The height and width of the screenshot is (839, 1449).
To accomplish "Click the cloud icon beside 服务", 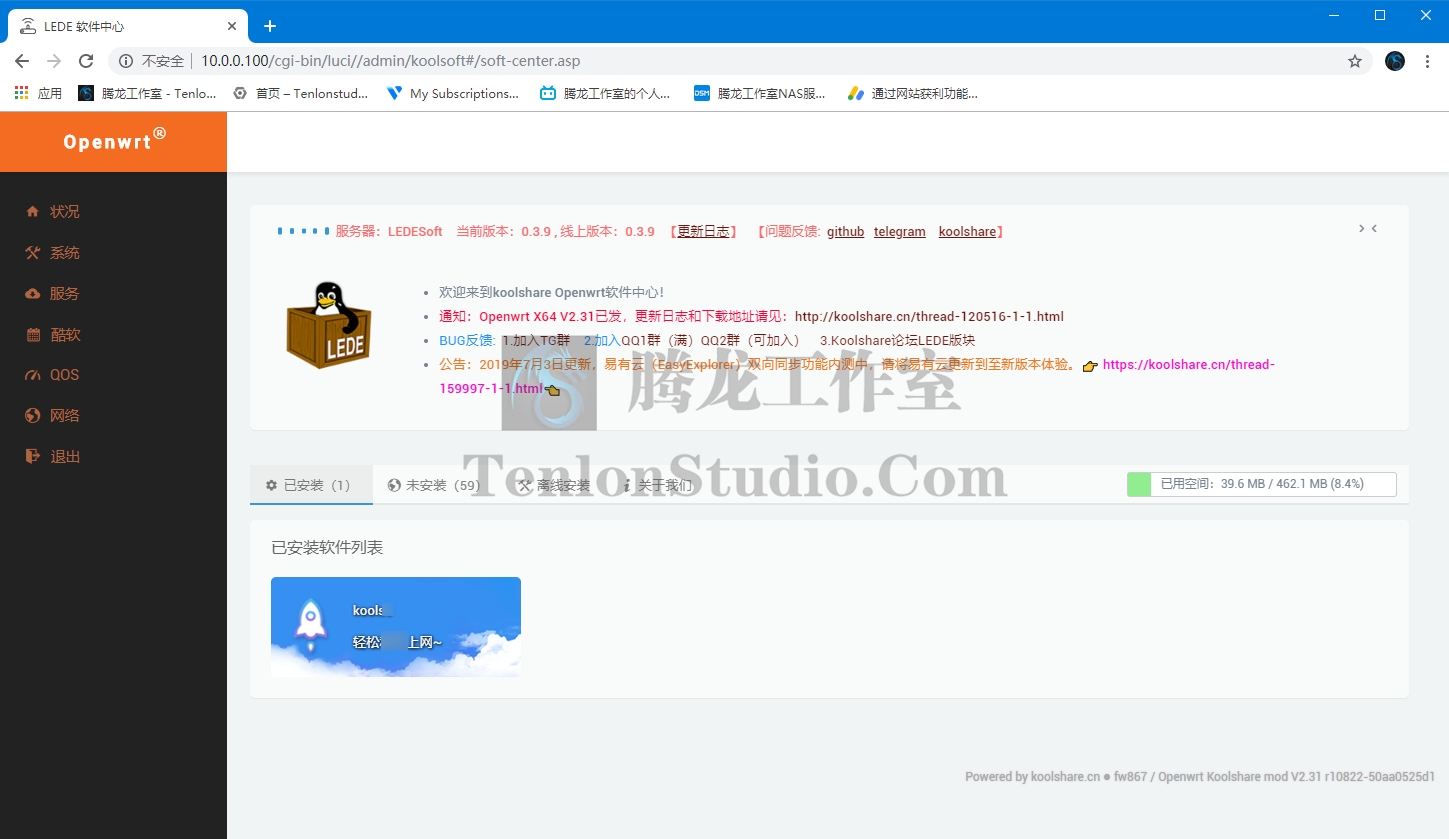I will pyautogui.click(x=32, y=294).
